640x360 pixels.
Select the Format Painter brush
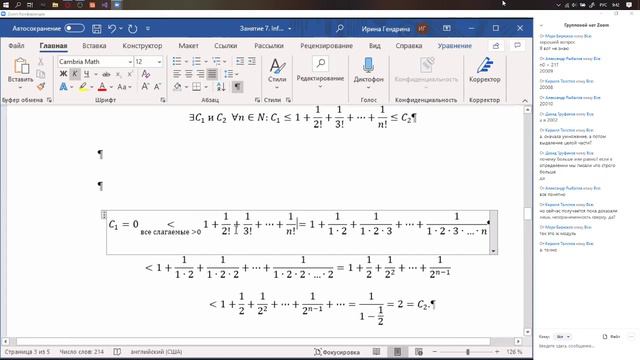coord(40,87)
